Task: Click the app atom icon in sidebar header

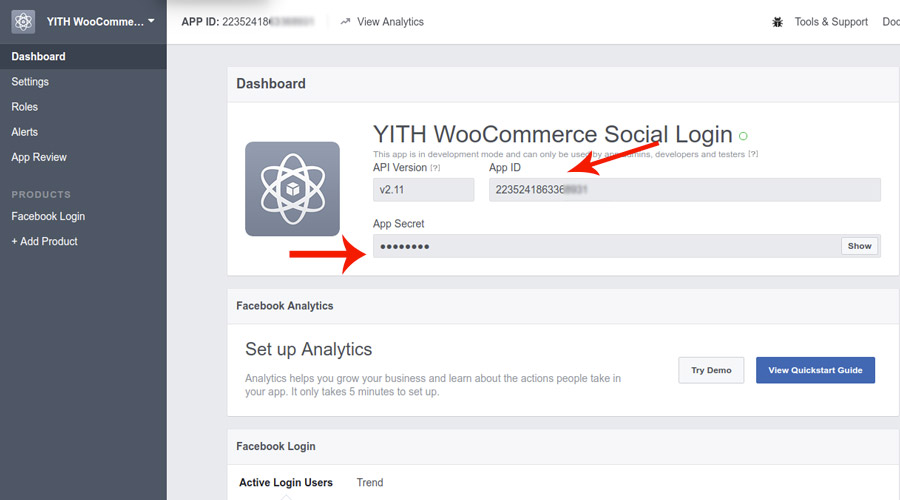Action: (x=23, y=22)
